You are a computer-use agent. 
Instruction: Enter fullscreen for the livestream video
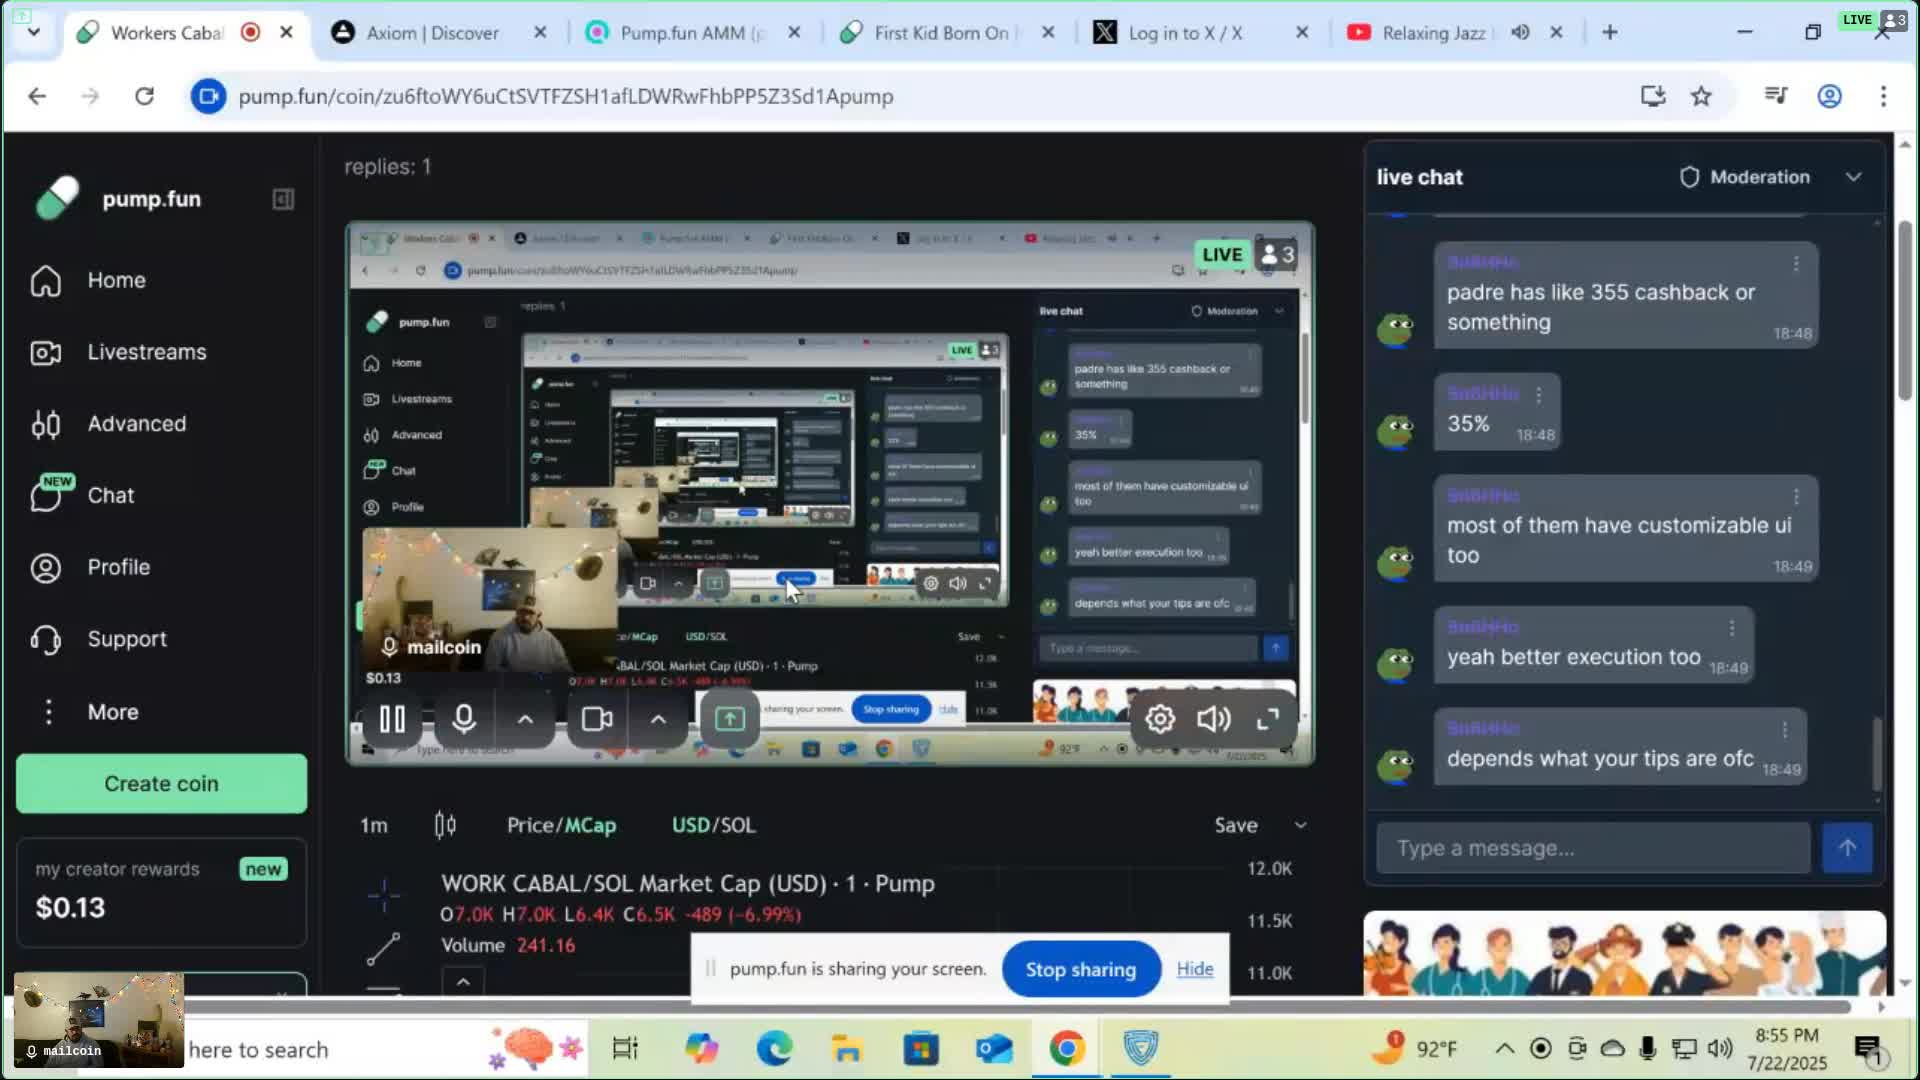pos(1267,719)
